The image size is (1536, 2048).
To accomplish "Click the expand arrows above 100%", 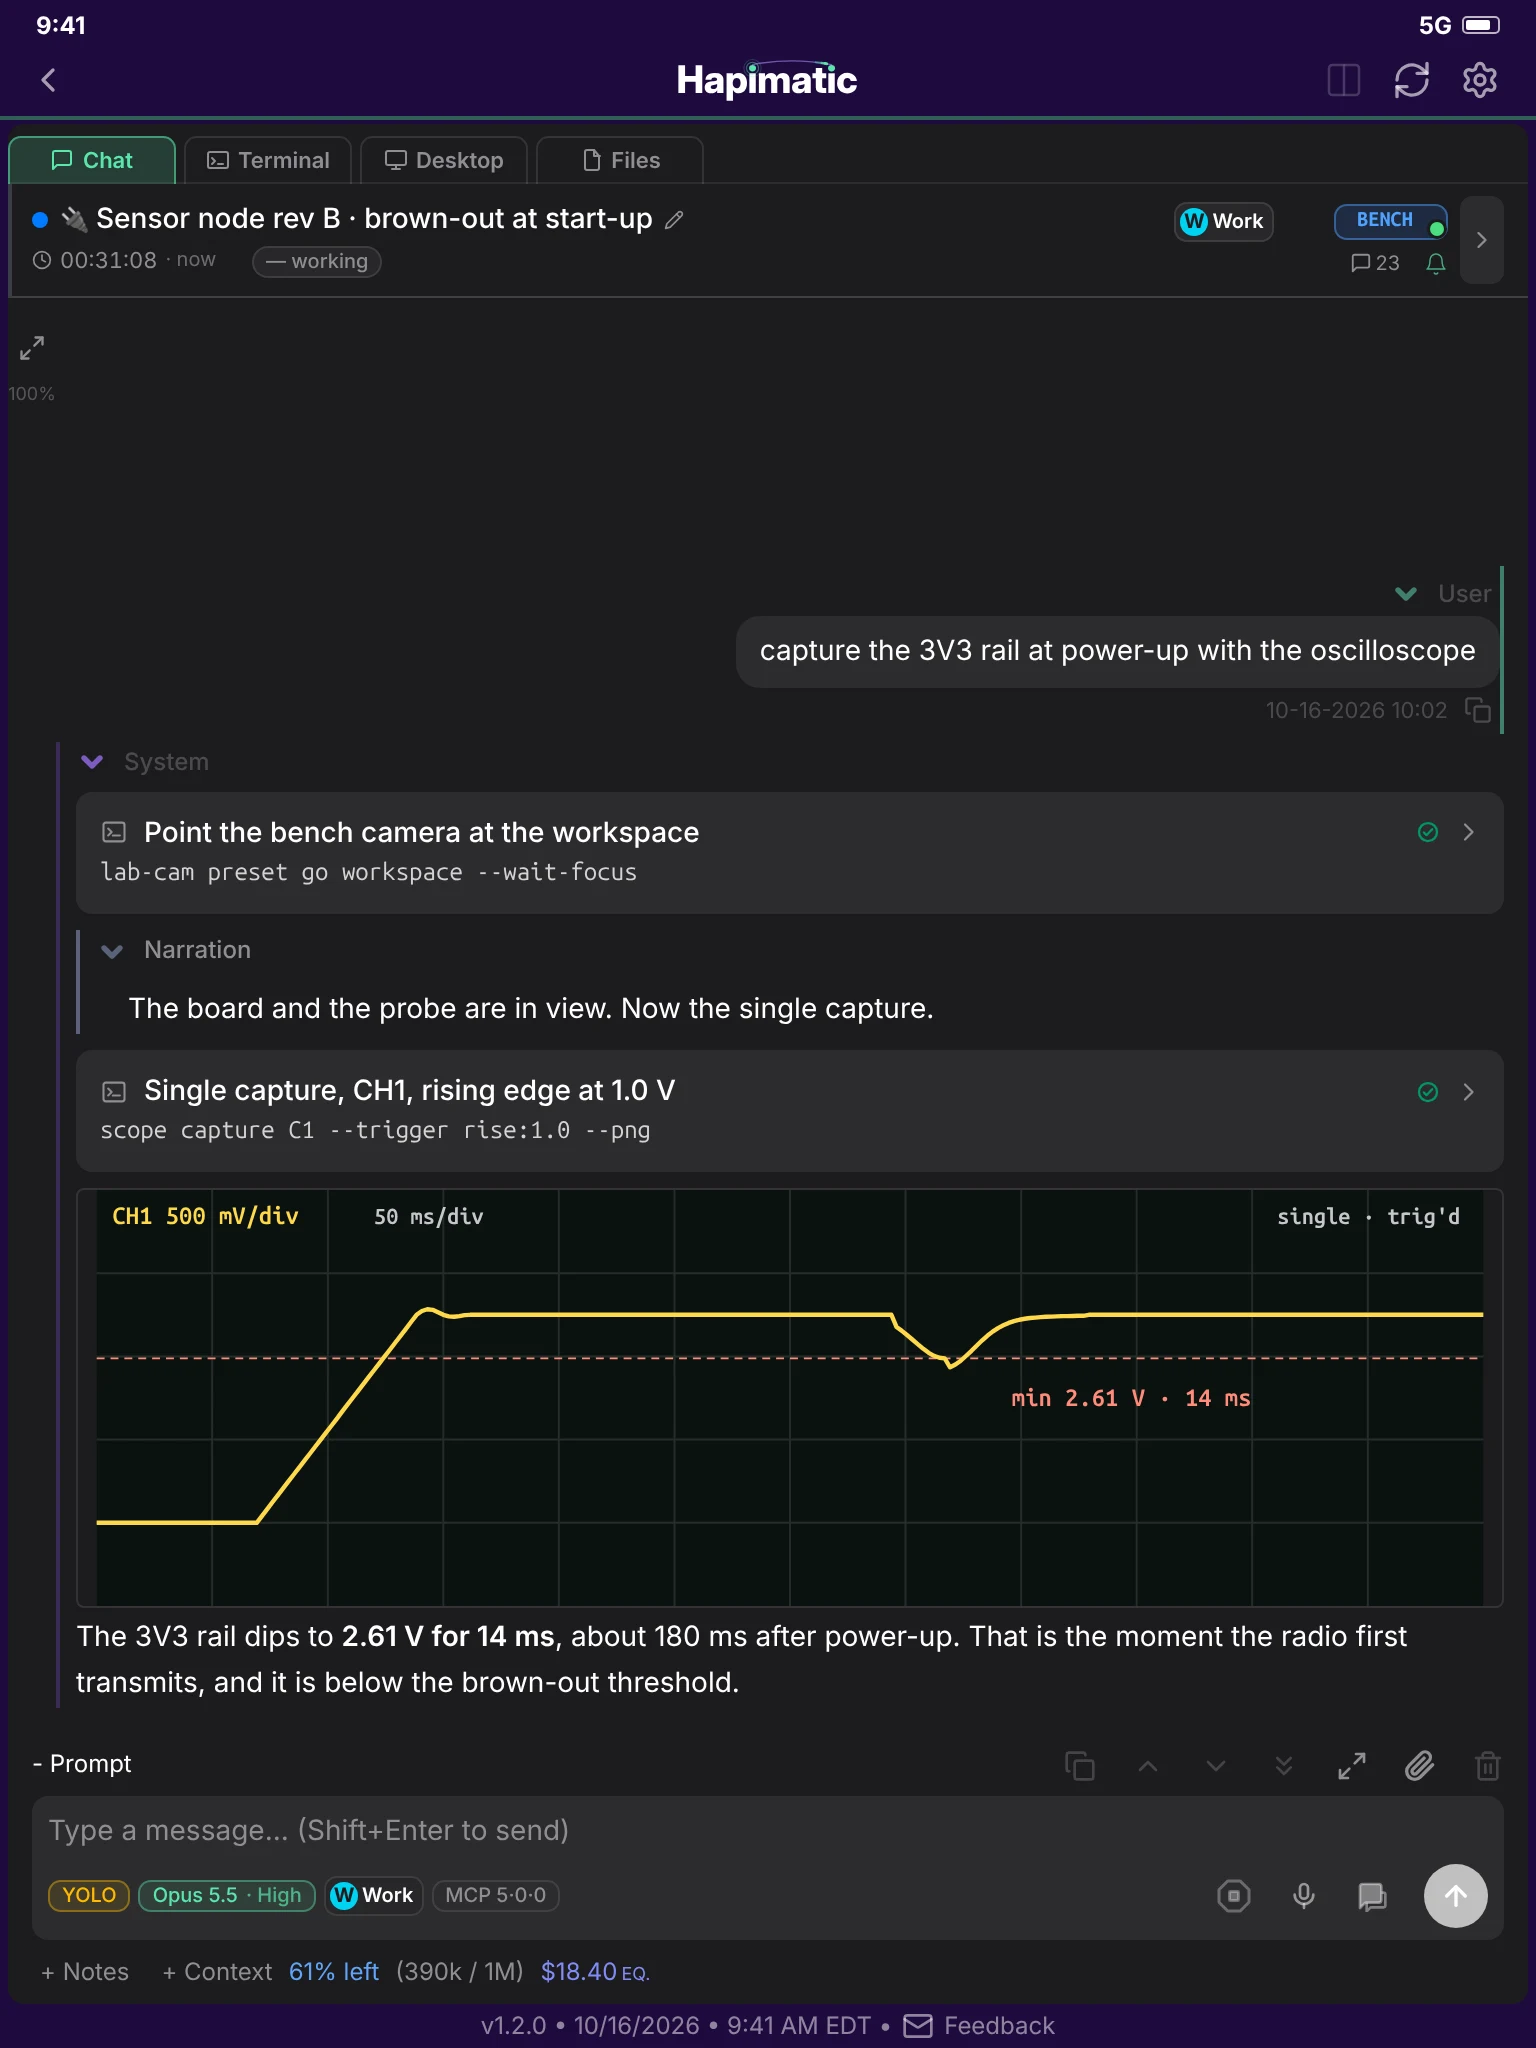I will coord(32,348).
